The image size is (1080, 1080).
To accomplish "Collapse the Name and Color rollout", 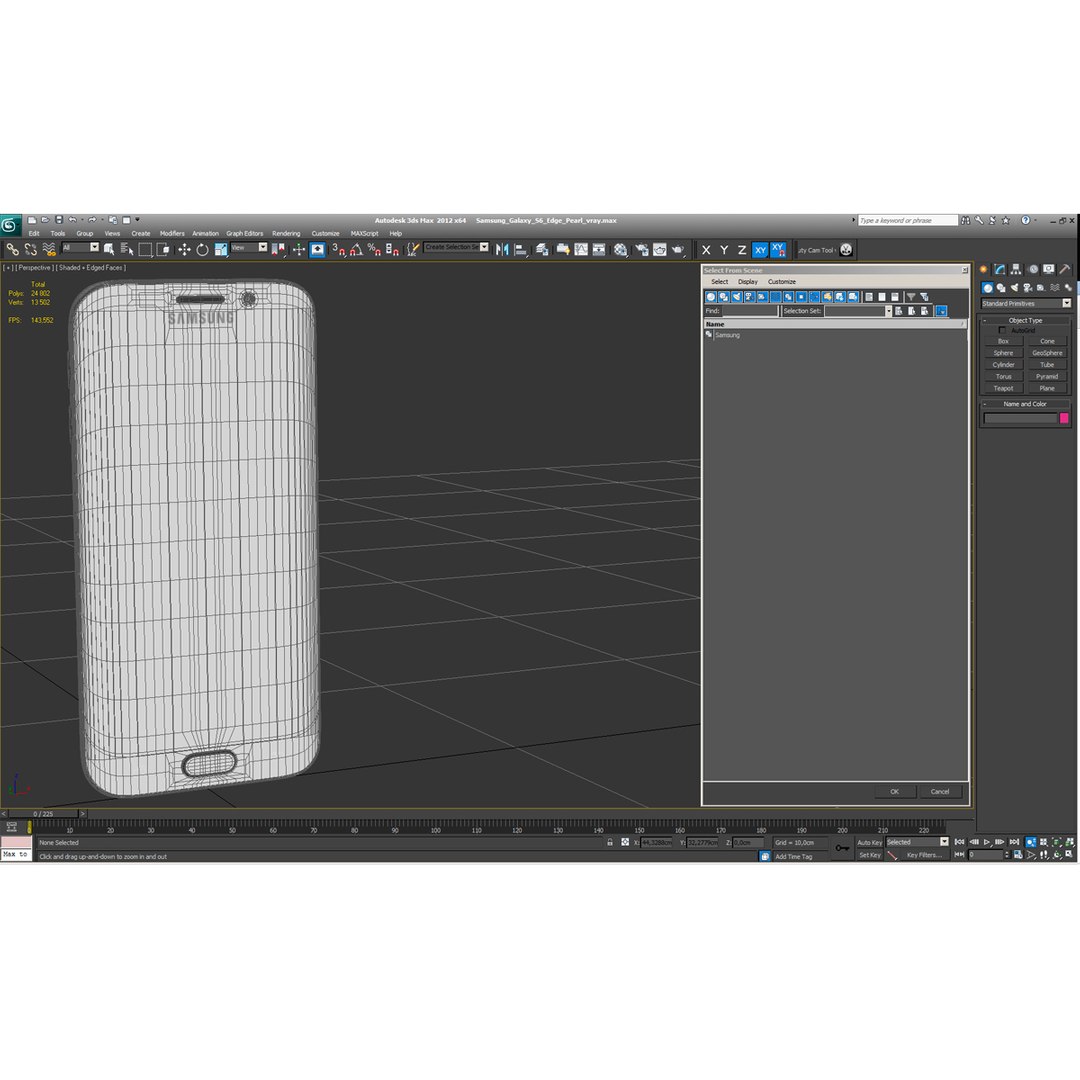I will pyautogui.click(x=1025, y=404).
